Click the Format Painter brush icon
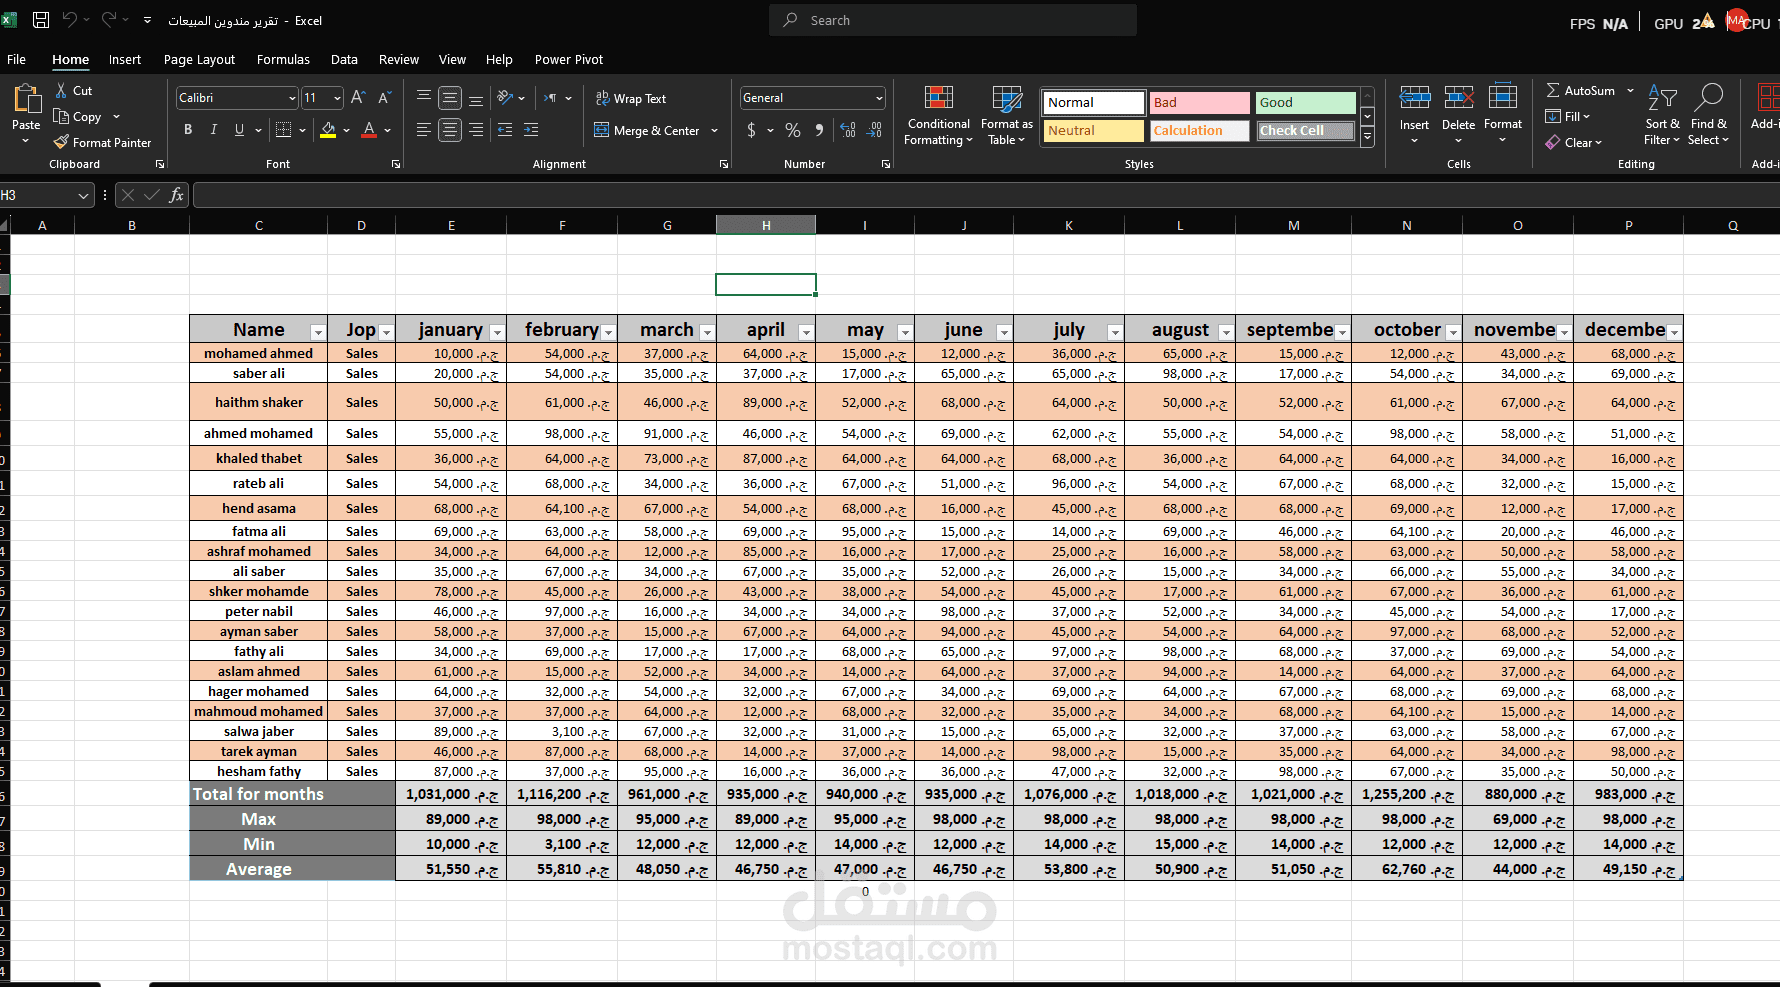1780x987 pixels. point(62,142)
